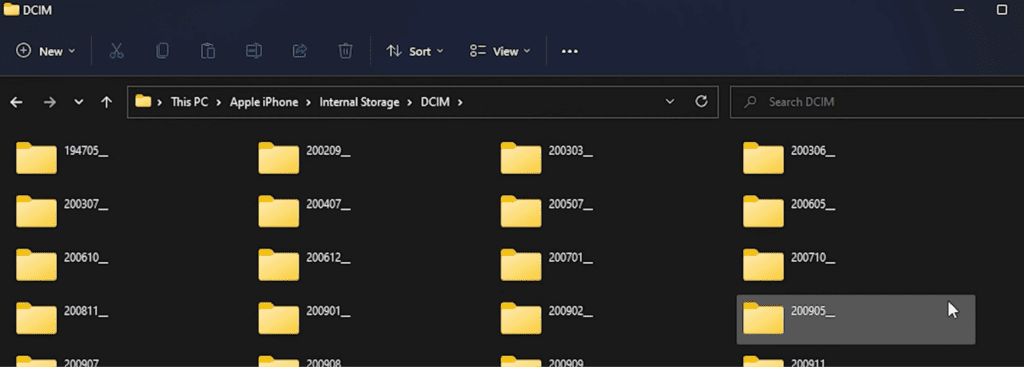
Task: Click the Paste clipboard icon
Action: click(208, 51)
